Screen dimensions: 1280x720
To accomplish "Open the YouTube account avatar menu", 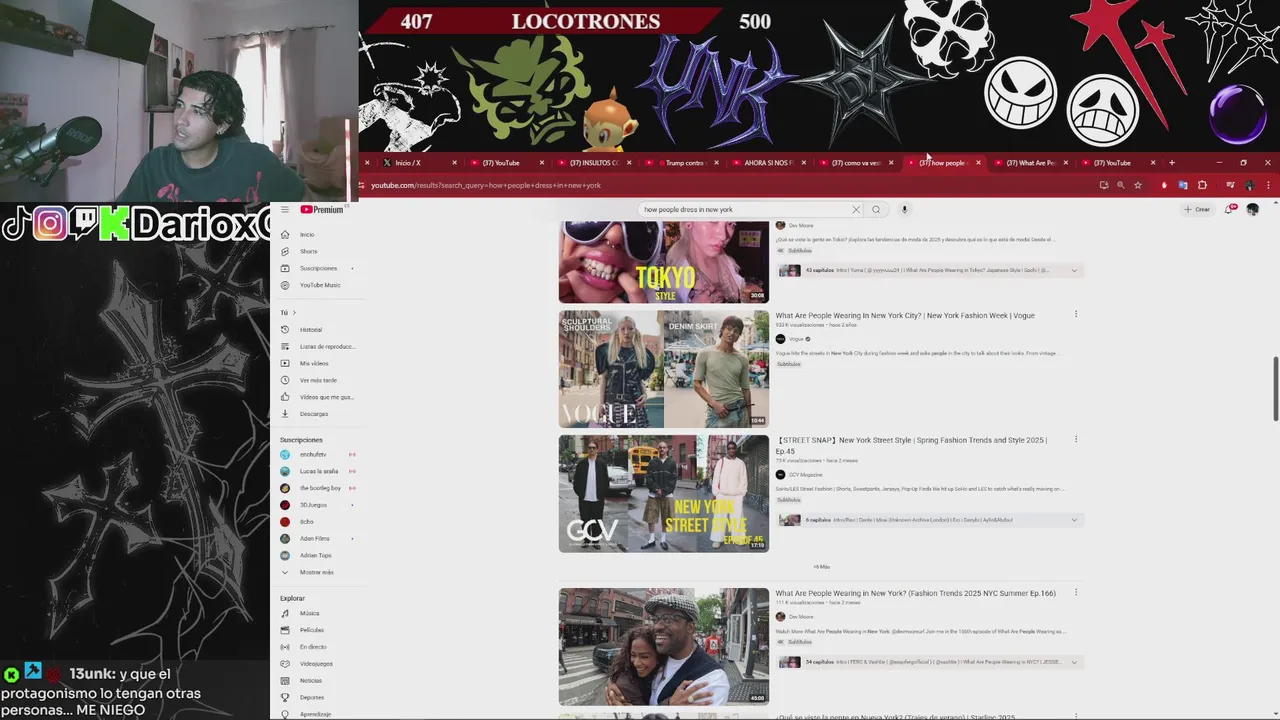I will pyautogui.click(x=1252, y=209).
